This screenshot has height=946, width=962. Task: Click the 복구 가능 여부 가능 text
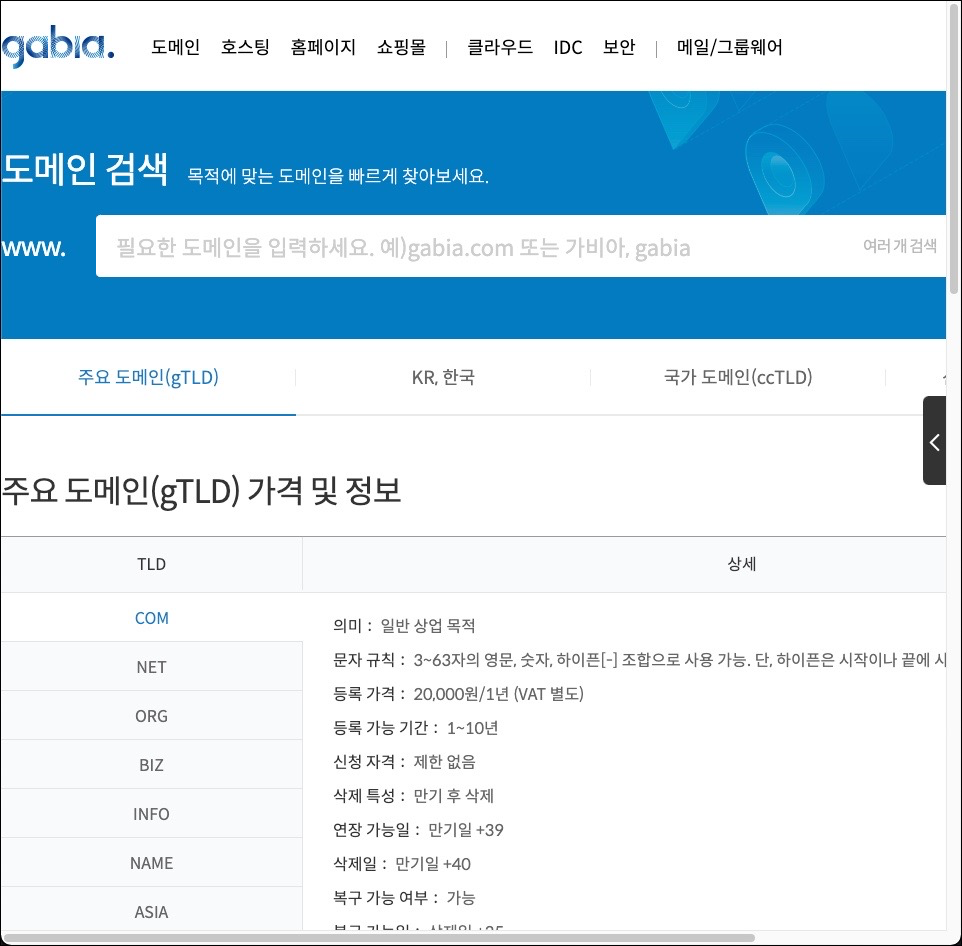[404, 898]
